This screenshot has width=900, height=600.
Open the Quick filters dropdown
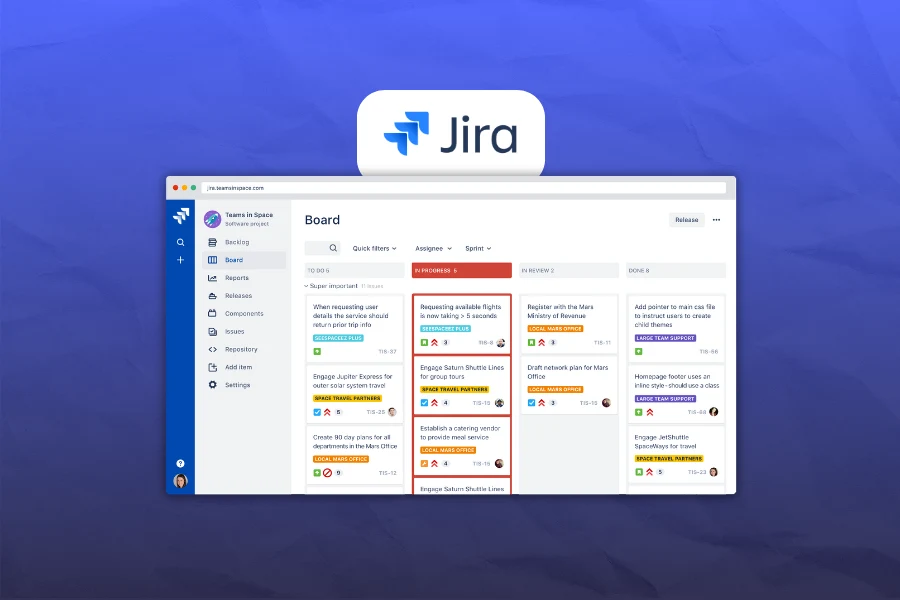[374, 249]
